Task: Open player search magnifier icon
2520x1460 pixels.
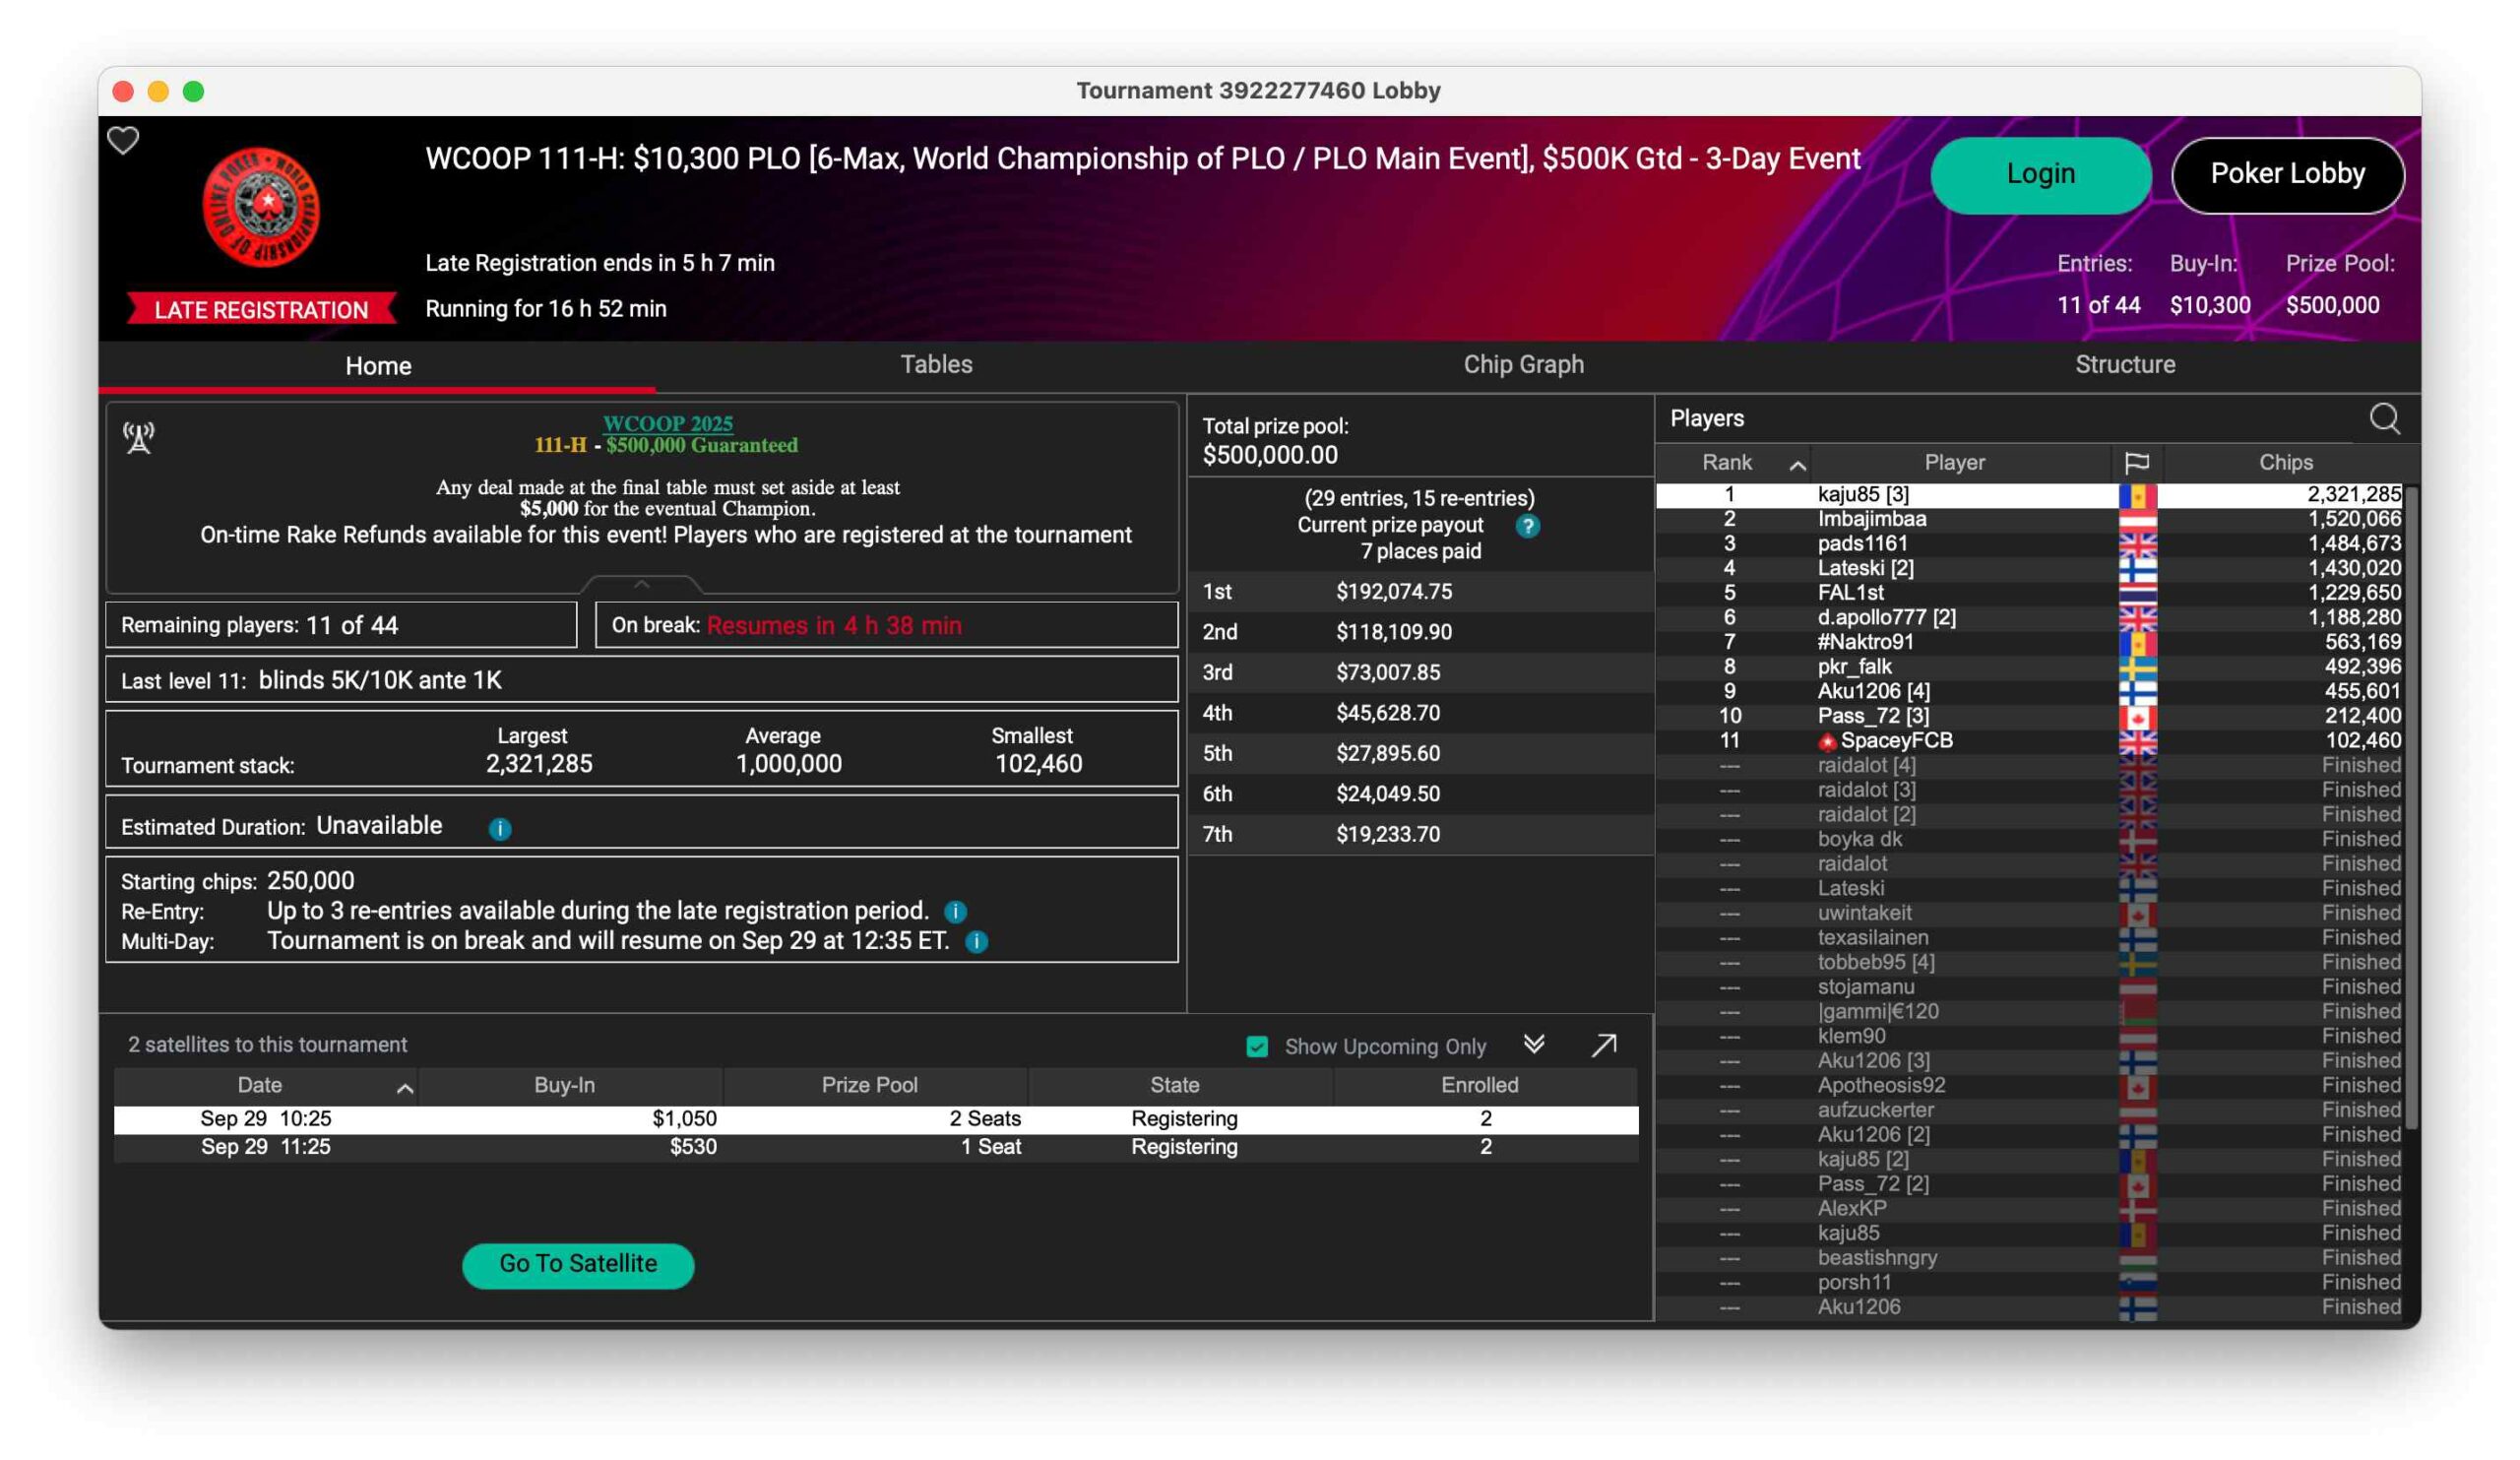Action: pos(2384,419)
